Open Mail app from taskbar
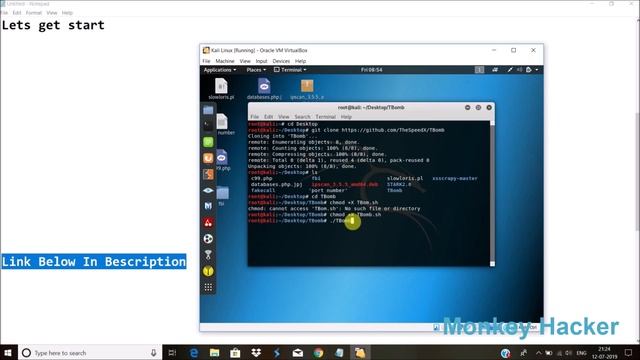This screenshot has width=640, height=360. point(298,353)
